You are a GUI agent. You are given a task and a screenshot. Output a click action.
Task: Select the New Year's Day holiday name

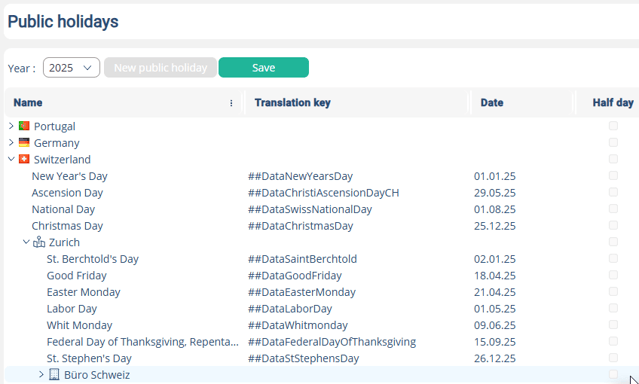click(x=70, y=176)
